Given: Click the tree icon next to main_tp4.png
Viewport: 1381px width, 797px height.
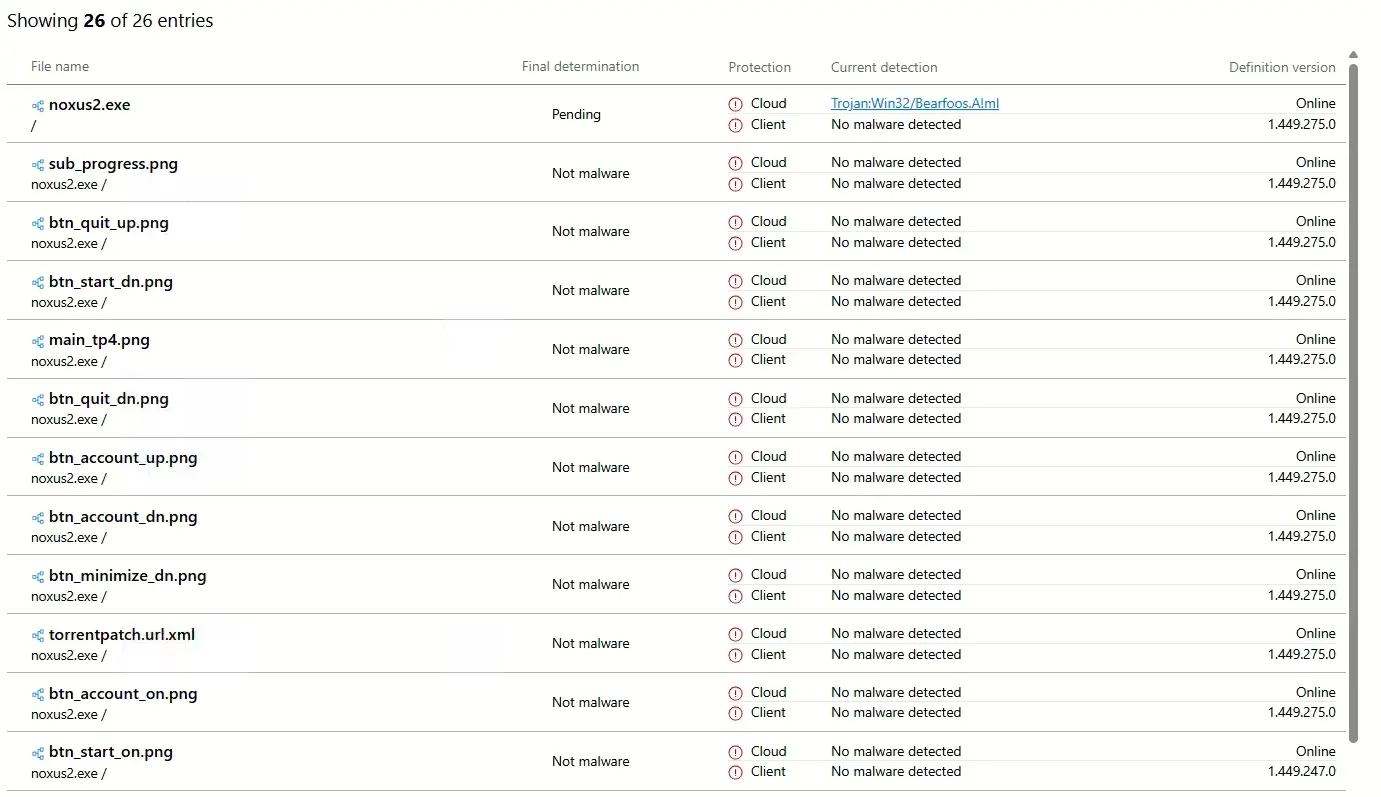Looking at the screenshot, I should [38, 340].
